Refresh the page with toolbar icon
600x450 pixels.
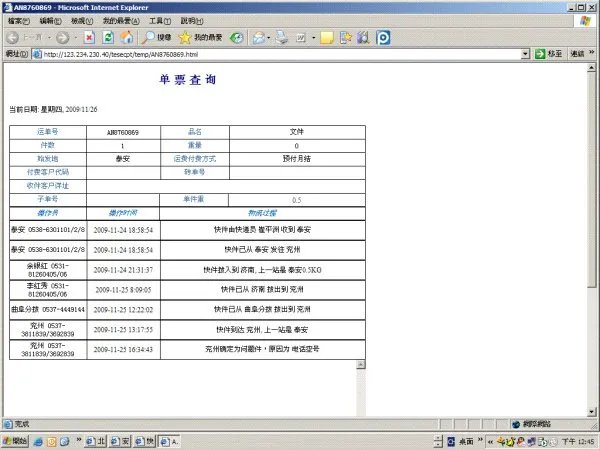pos(108,37)
